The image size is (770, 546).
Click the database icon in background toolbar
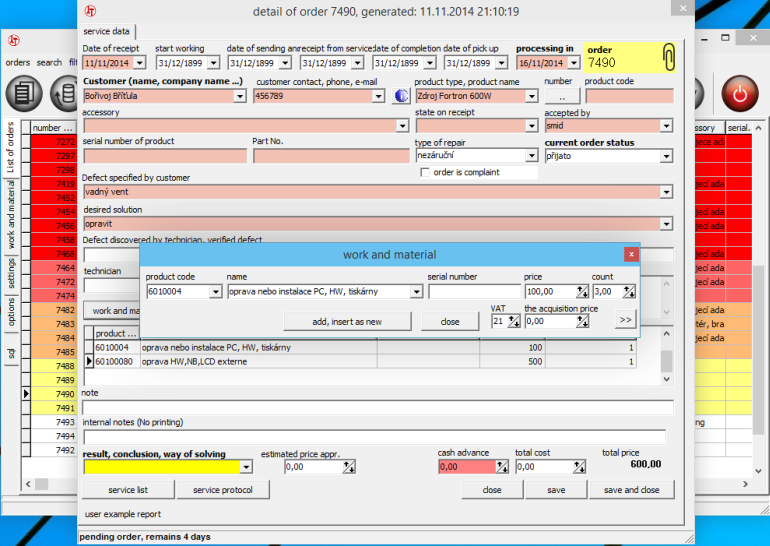(x=65, y=93)
